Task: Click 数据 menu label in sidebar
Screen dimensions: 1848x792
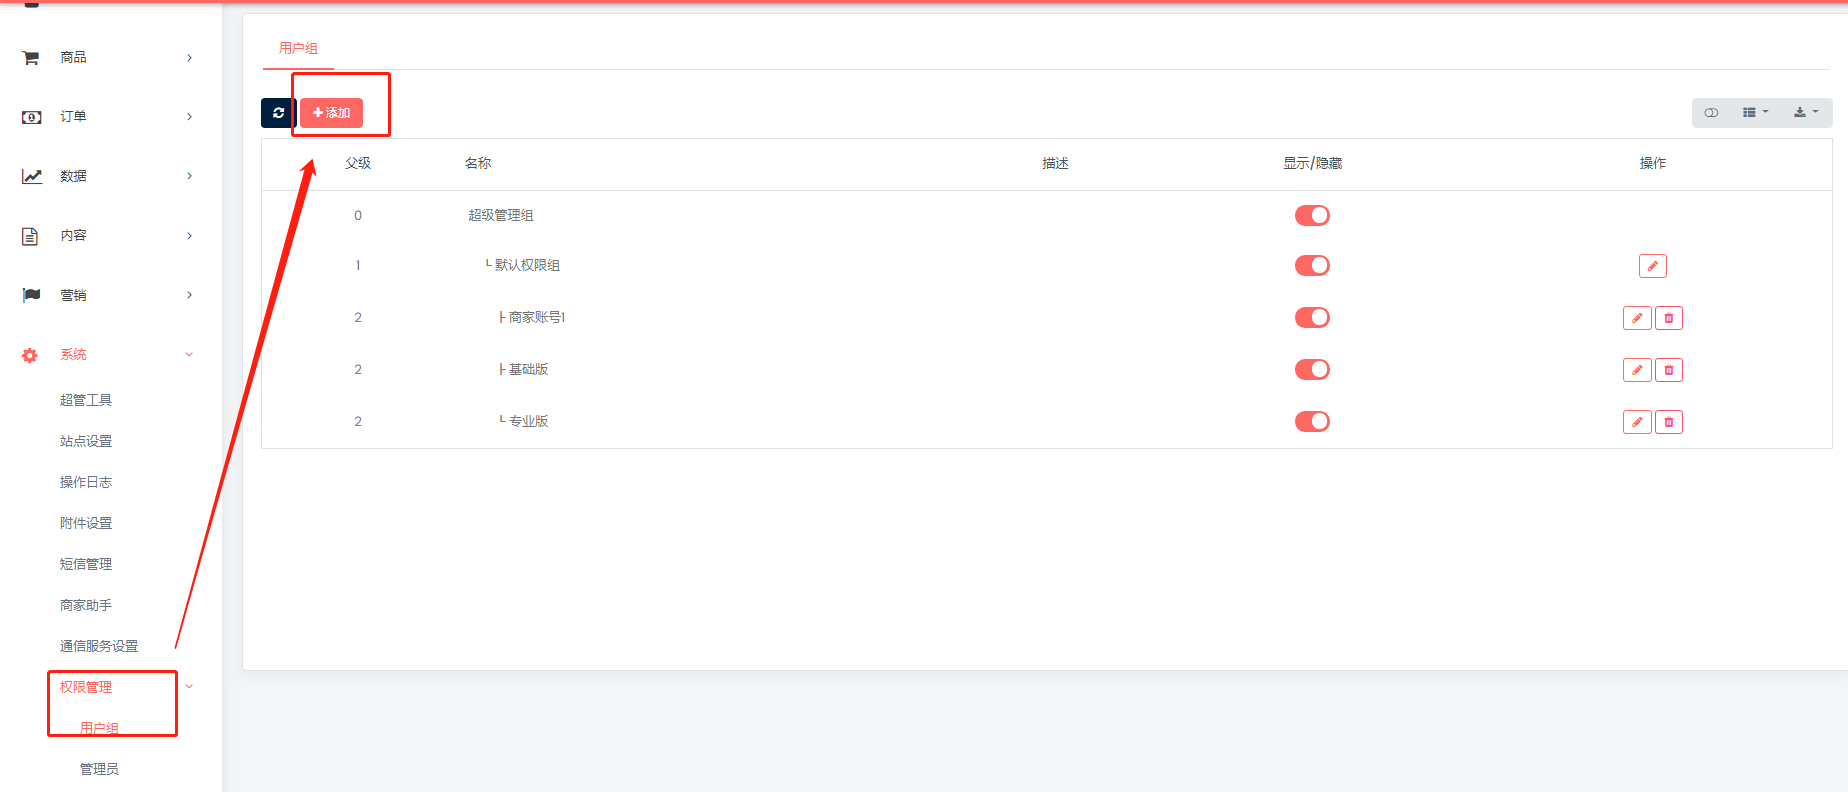Action: (x=73, y=176)
